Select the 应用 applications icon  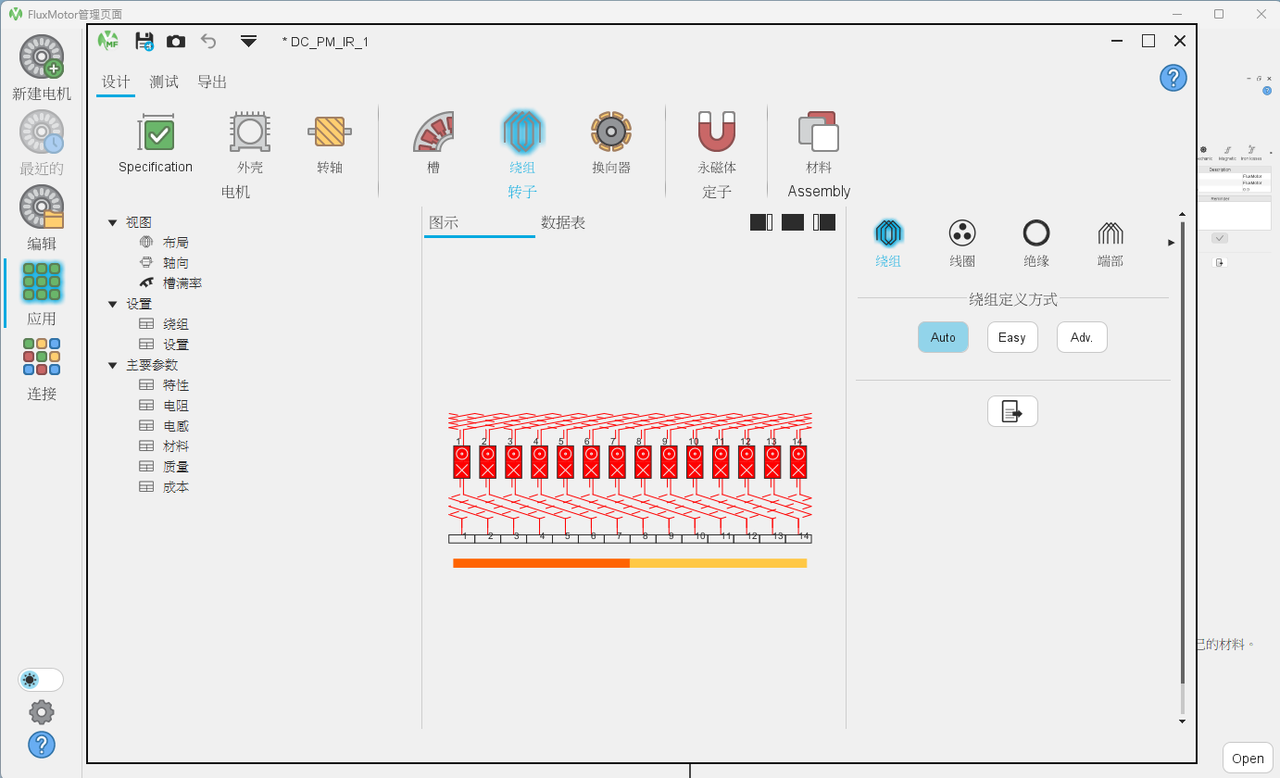[42, 283]
